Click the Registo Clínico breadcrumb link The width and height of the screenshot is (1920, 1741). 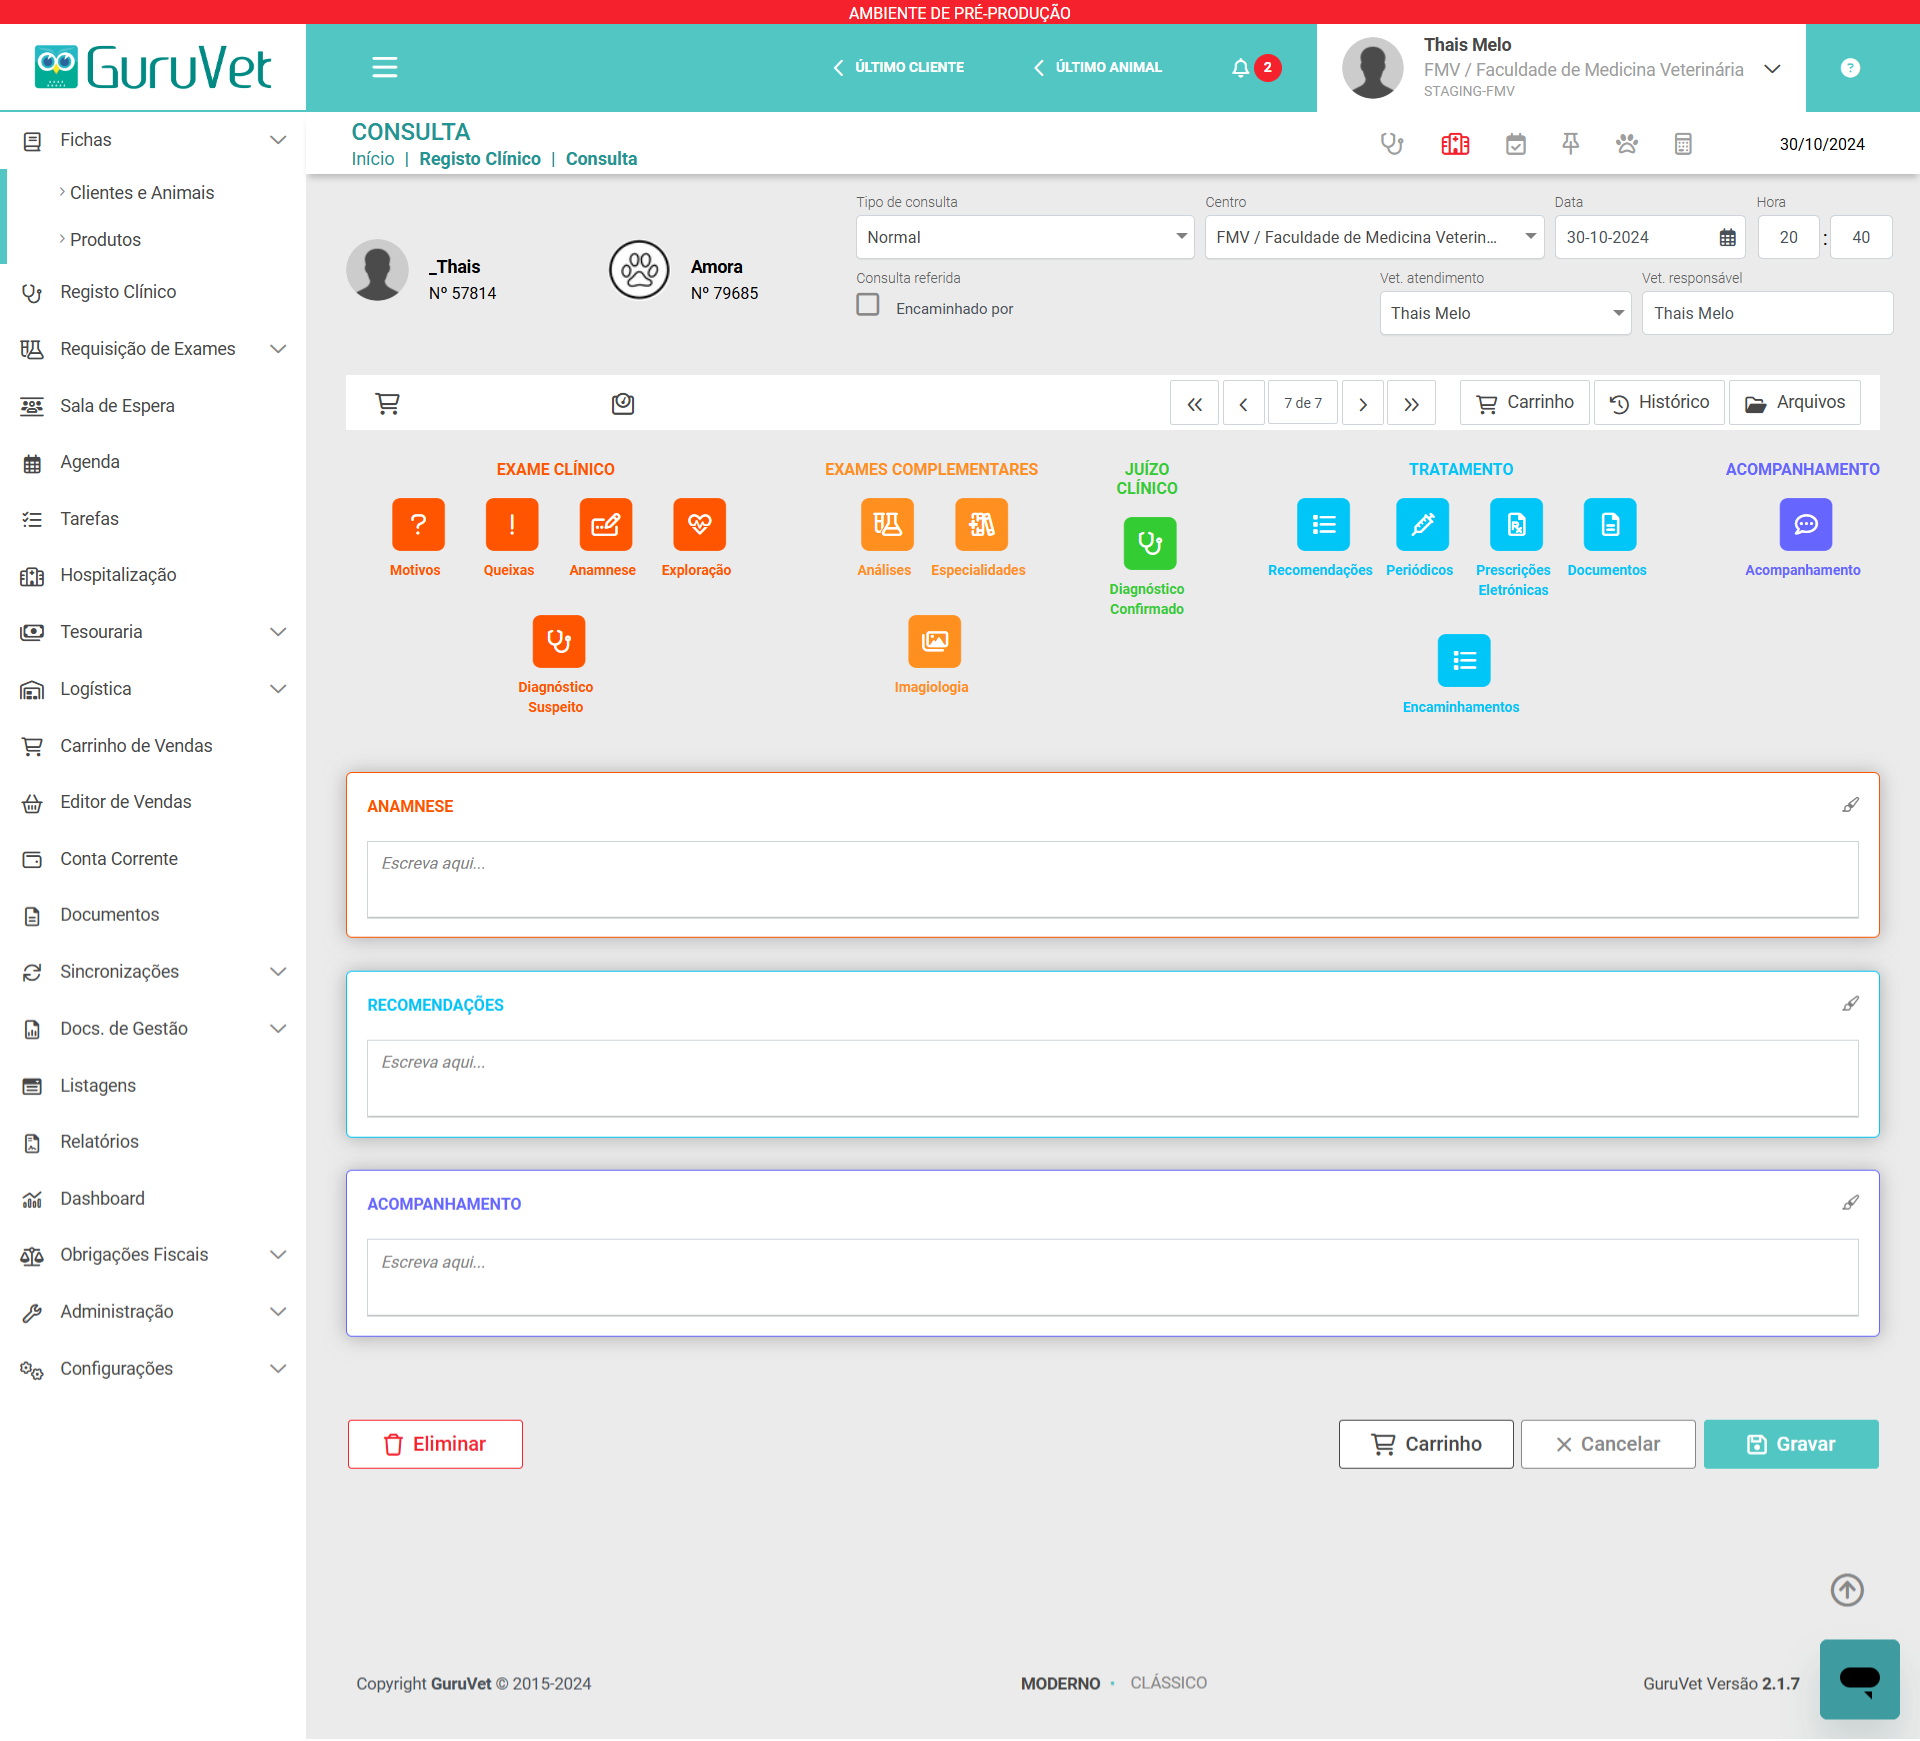[479, 159]
